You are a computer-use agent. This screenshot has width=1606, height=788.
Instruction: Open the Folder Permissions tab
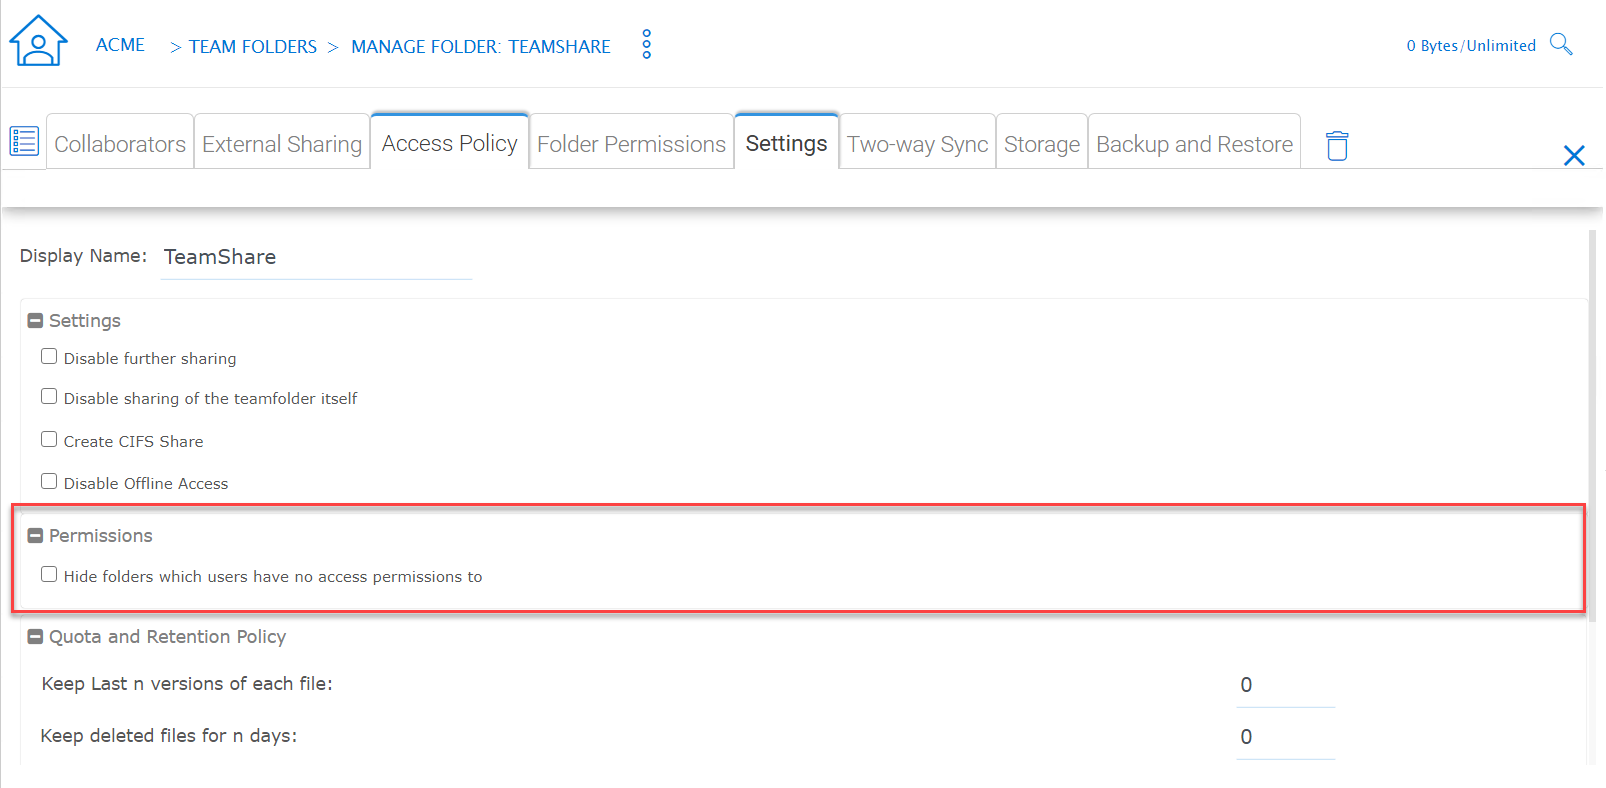pos(631,143)
